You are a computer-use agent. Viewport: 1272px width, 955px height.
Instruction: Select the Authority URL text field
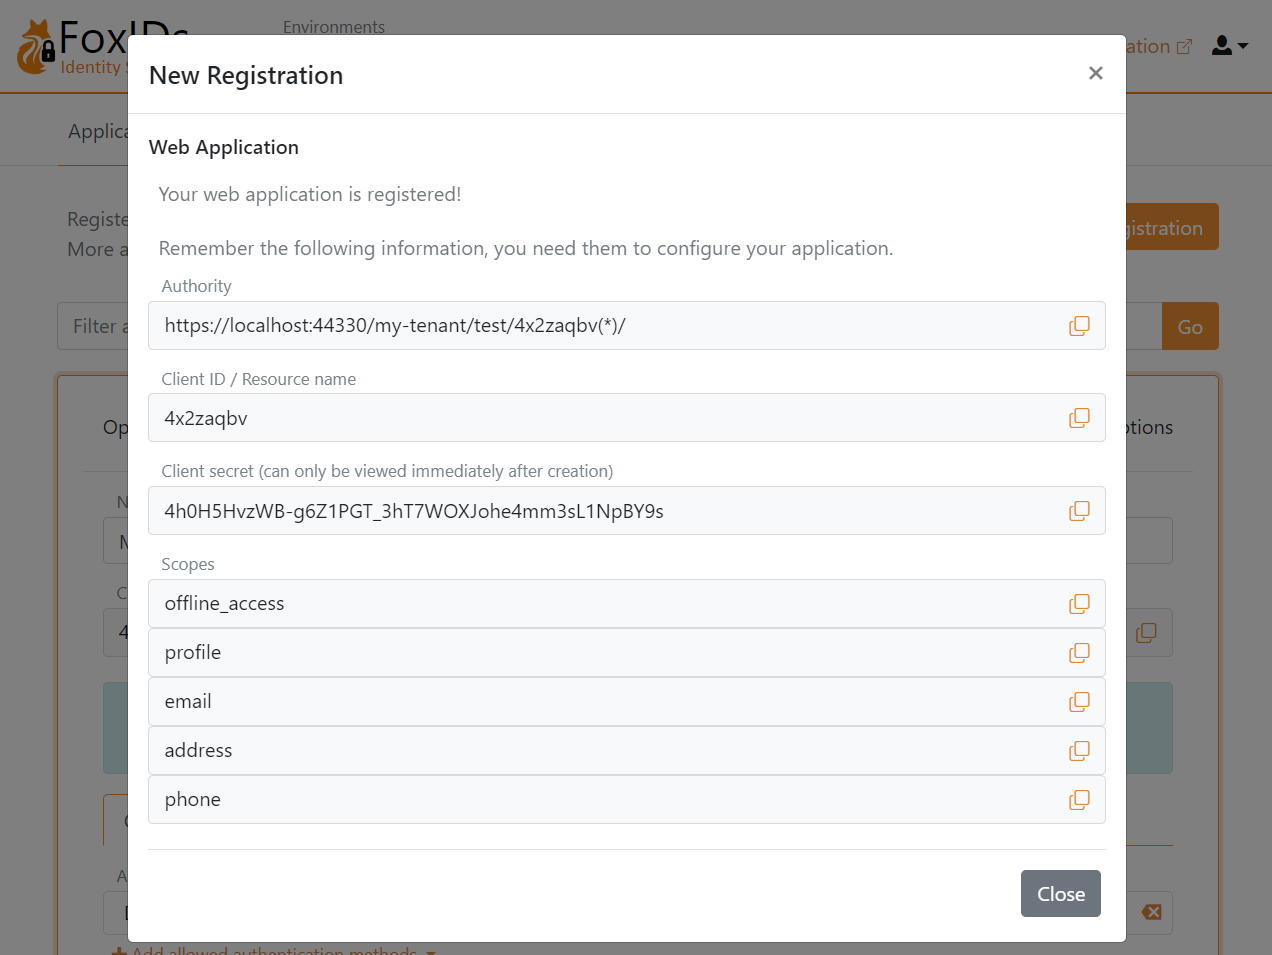(x=600, y=326)
